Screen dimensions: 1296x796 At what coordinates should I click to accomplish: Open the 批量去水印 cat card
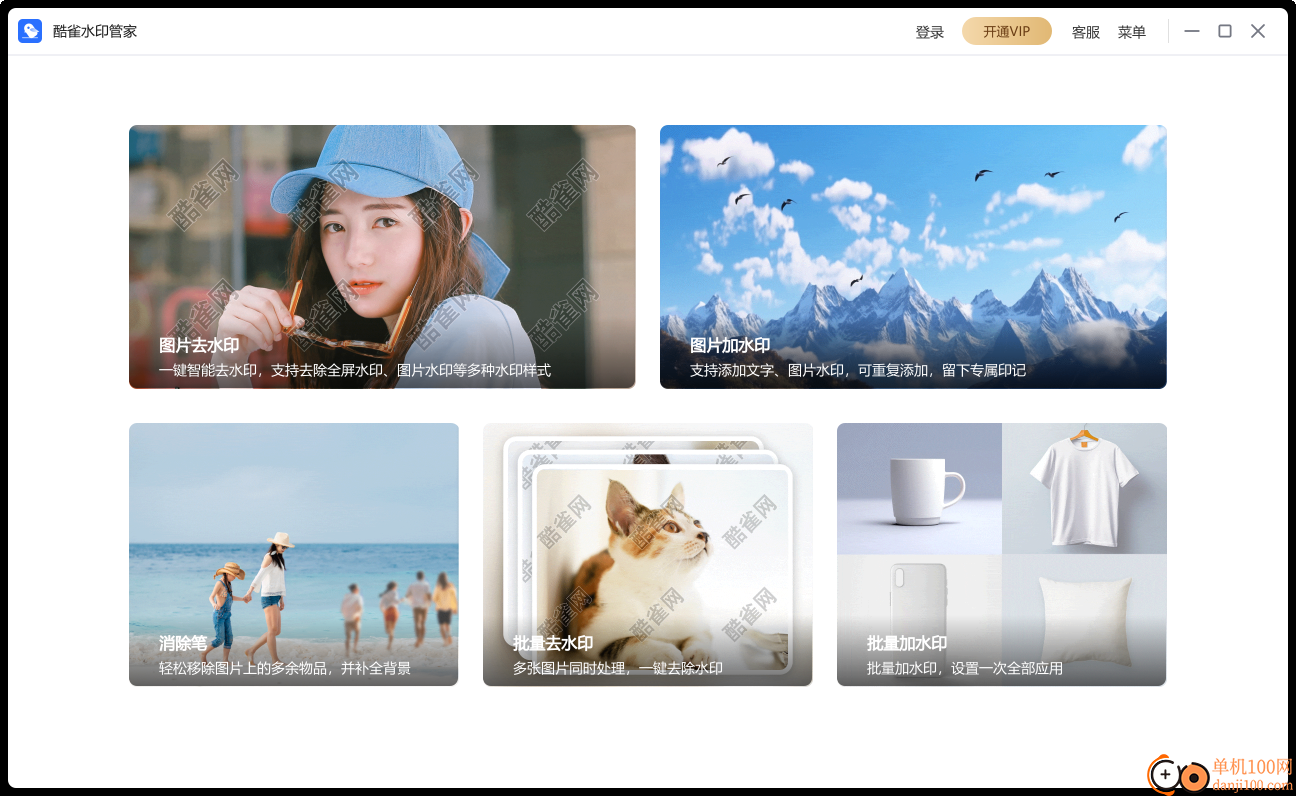[x=648, y=554]
